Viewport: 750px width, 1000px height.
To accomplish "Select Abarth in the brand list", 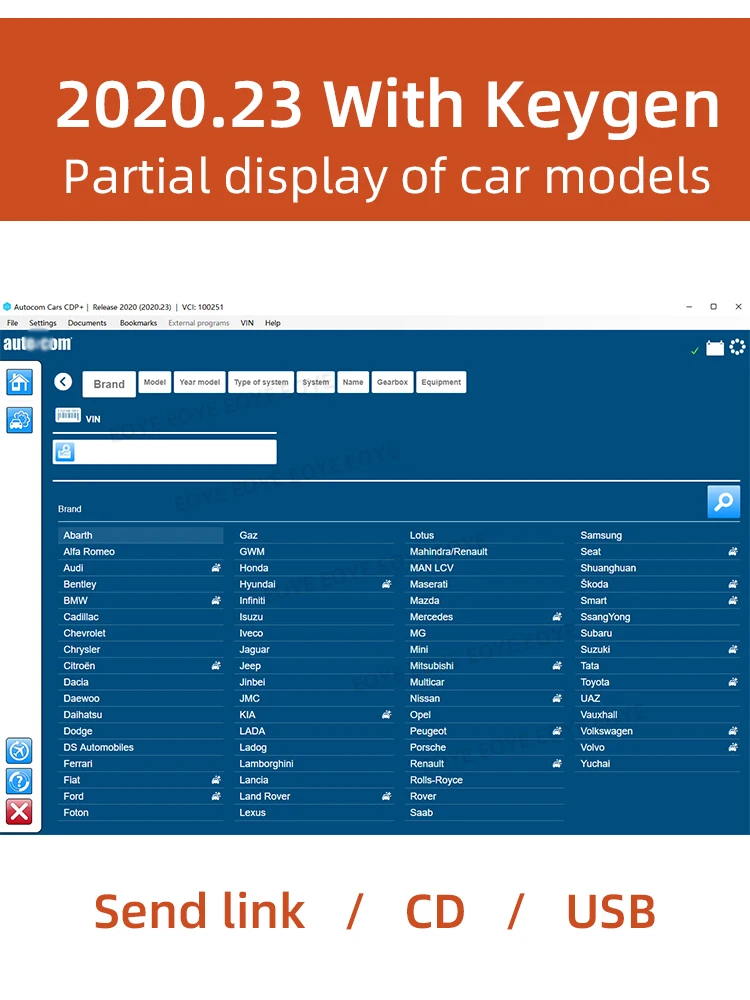I will (x=141, y=535).
